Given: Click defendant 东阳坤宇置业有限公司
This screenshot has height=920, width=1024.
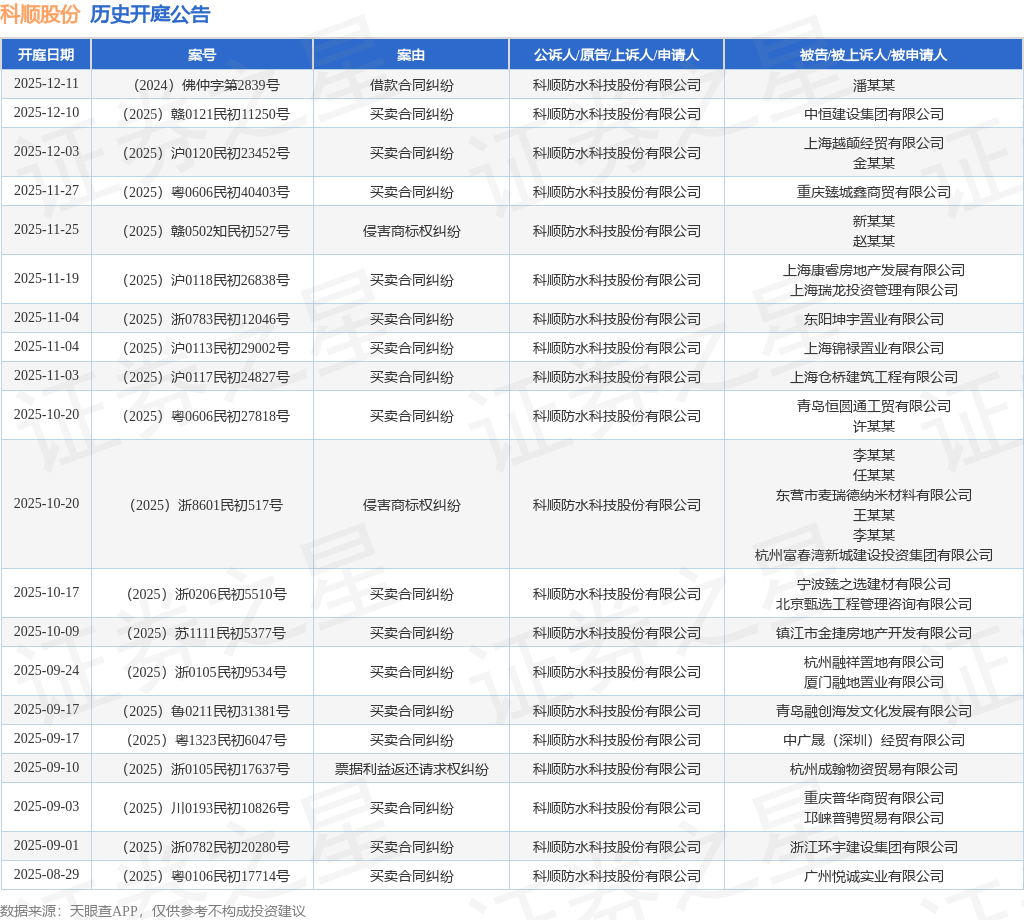Looking at the screenshot, I should [874, 319].
